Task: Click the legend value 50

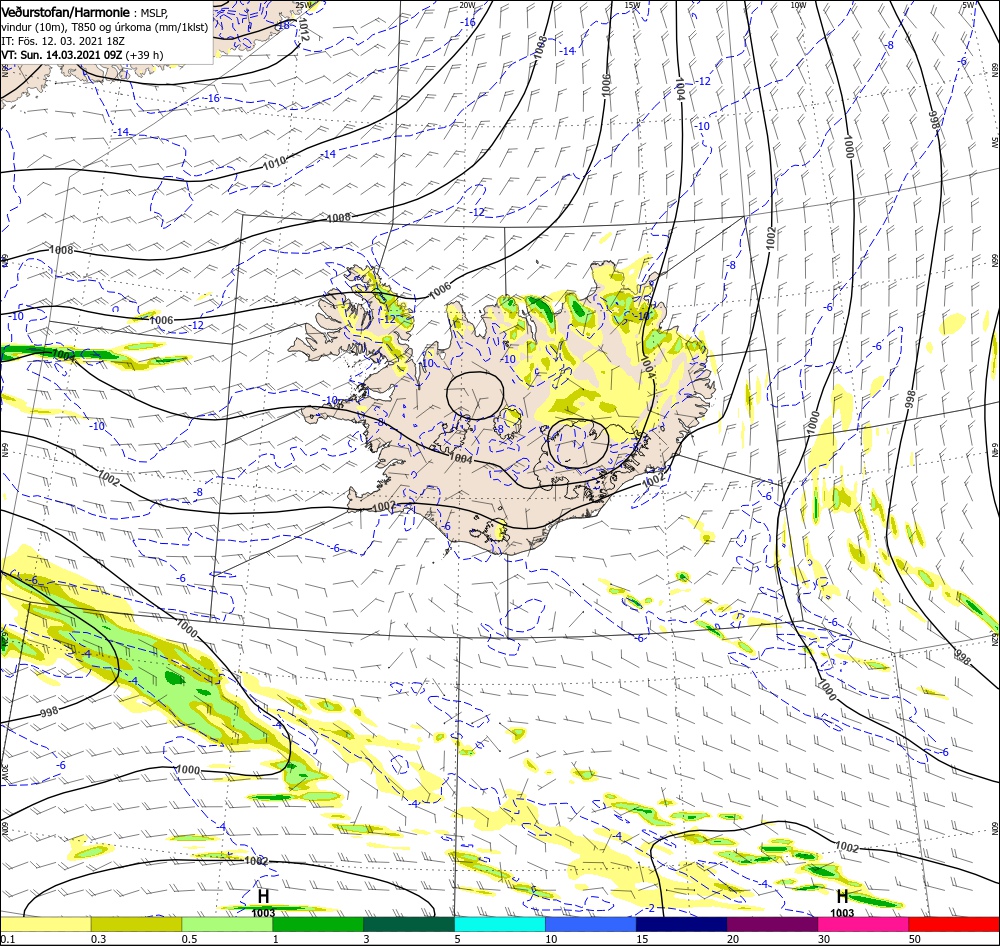Action: pyautogui.click(x=915, y=939)
